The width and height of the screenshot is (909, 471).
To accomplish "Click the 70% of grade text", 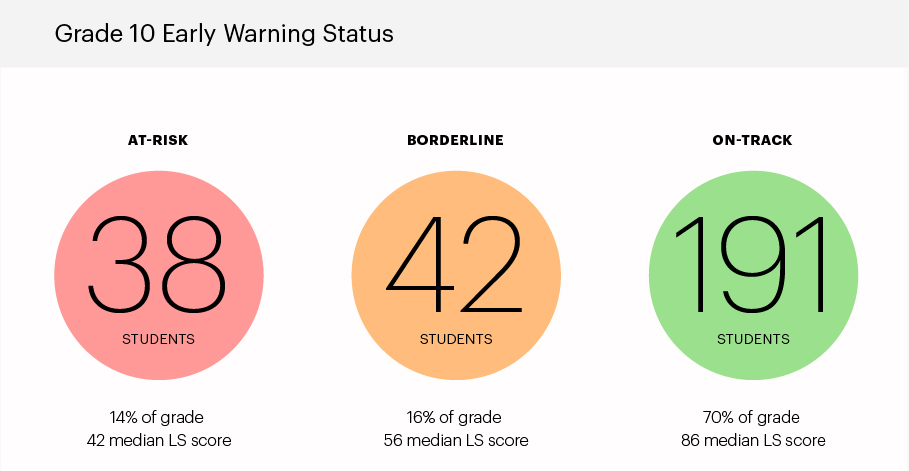I will point(751,417).
